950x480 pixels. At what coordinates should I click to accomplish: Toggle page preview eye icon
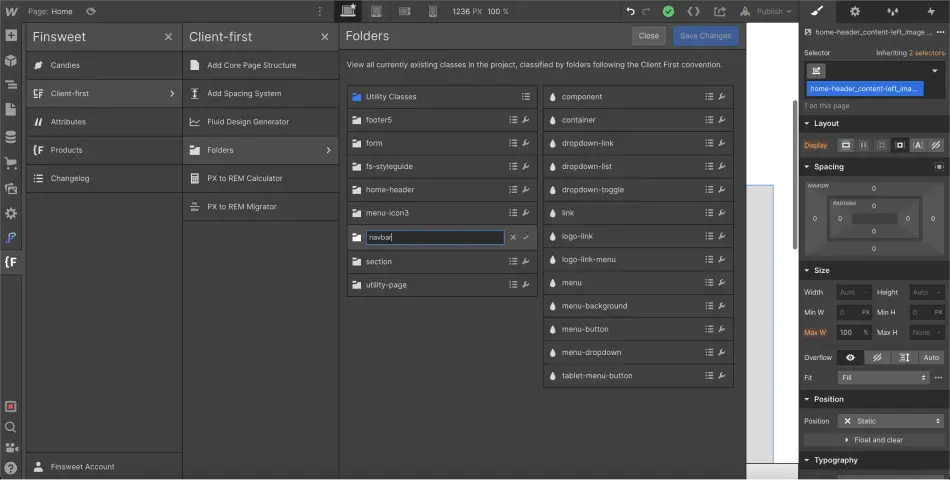pos(91,12)
